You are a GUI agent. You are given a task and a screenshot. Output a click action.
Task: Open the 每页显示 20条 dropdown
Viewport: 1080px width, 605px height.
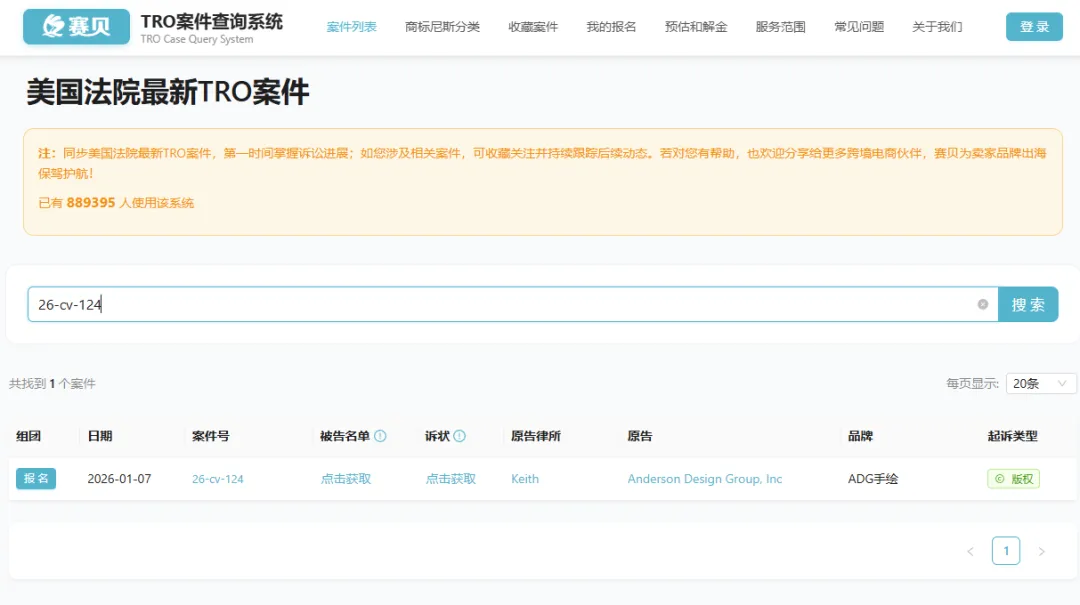point(1040,382)
